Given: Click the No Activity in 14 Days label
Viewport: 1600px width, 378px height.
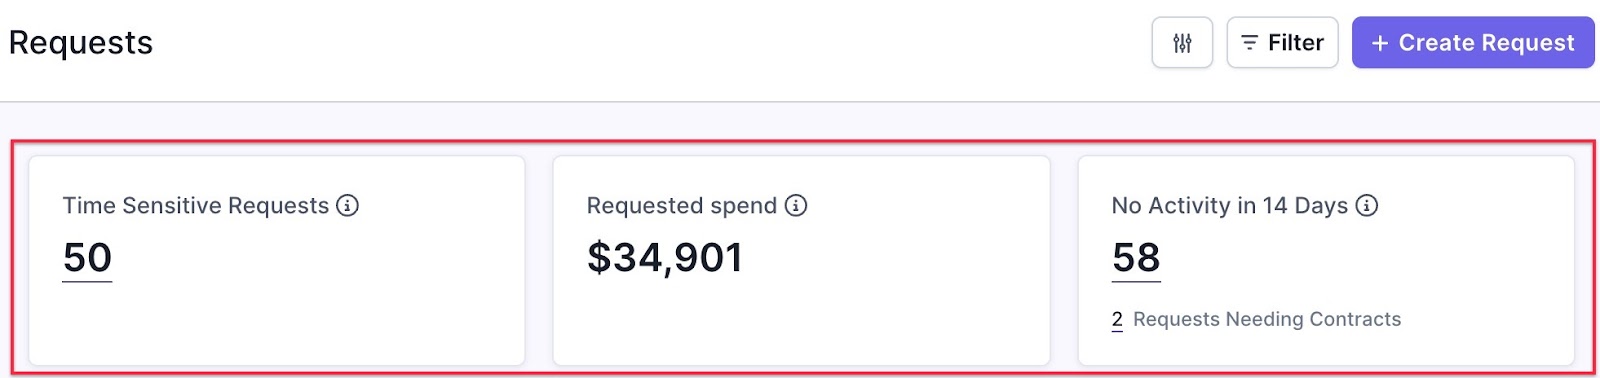Looking at the screenshot, I should (1230, 205).
